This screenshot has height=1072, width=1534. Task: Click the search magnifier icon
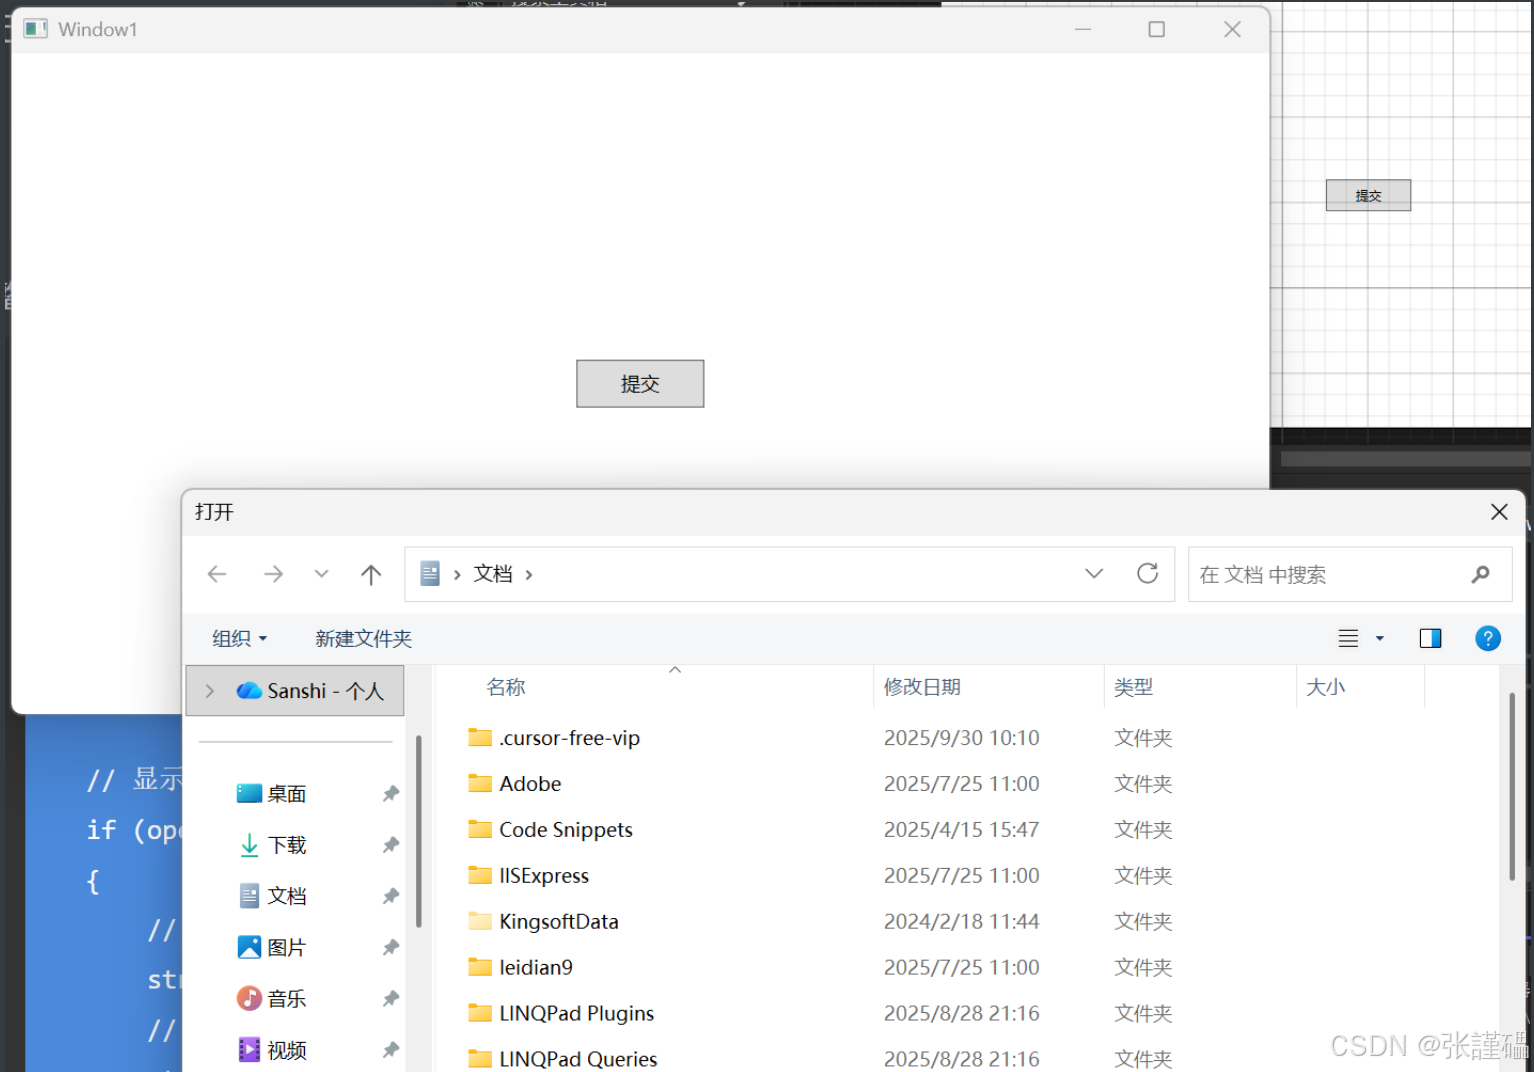[x=1481, y=574]
